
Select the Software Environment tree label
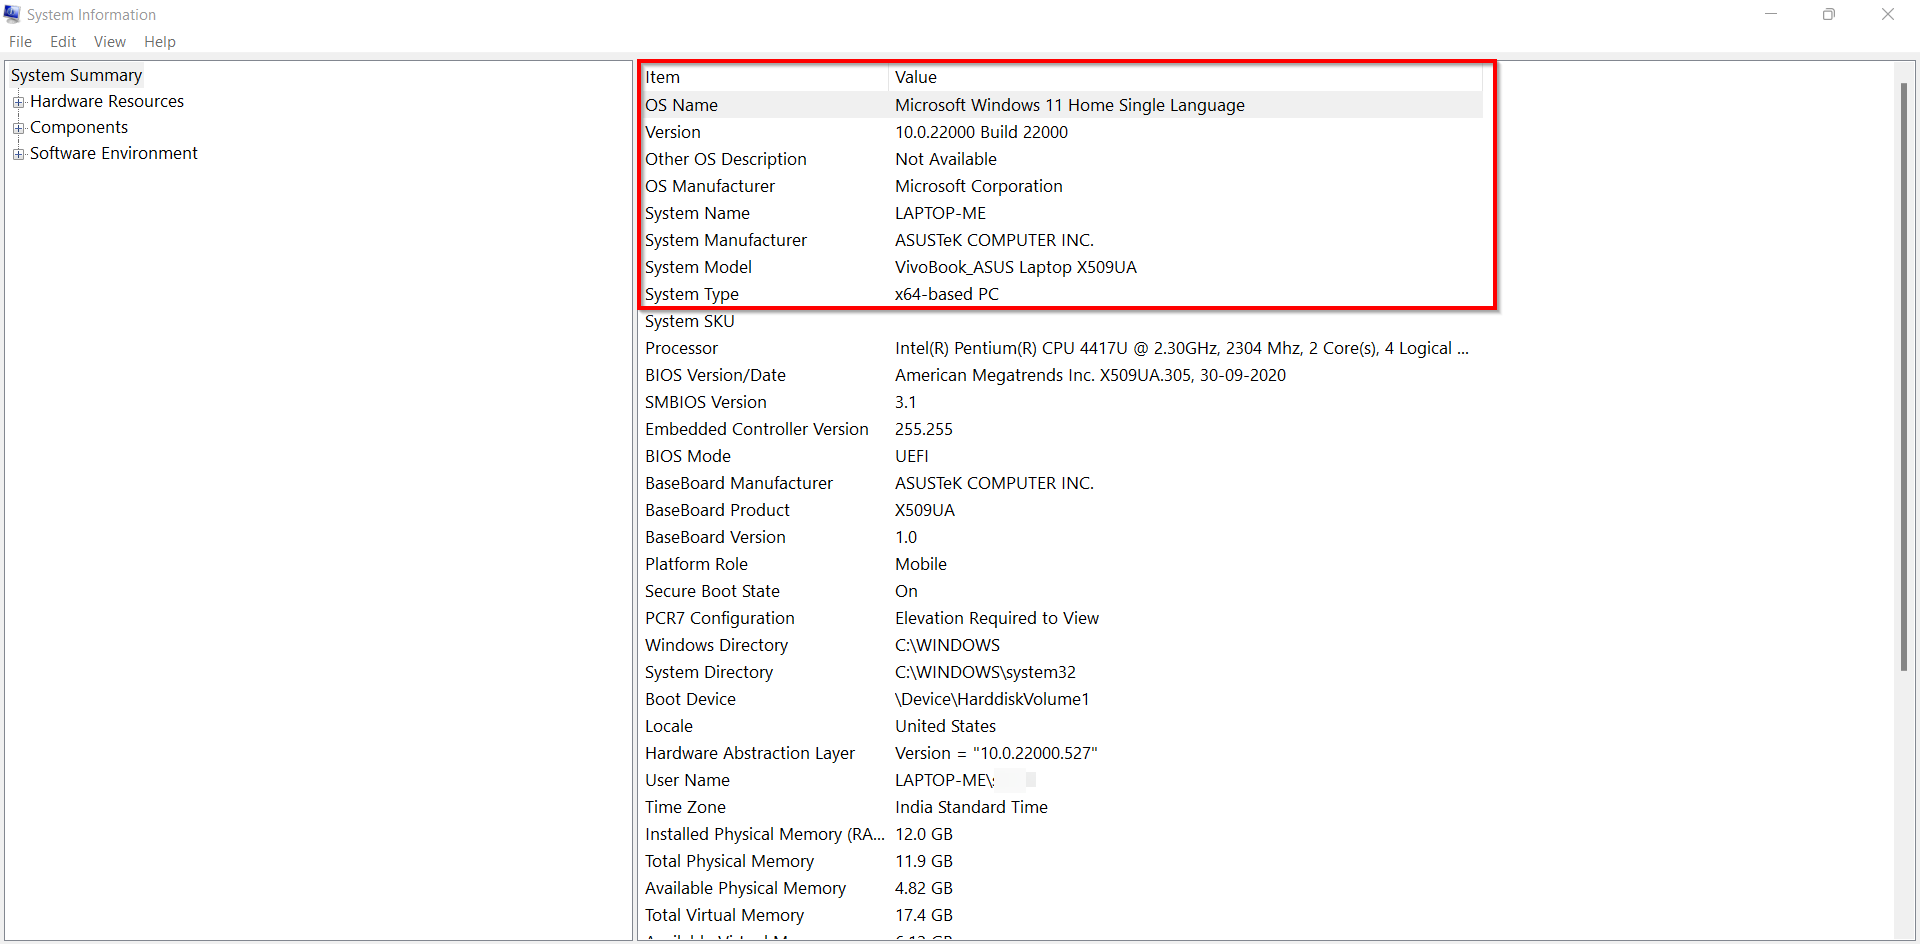pyautogui.click(x=114, y=153)
